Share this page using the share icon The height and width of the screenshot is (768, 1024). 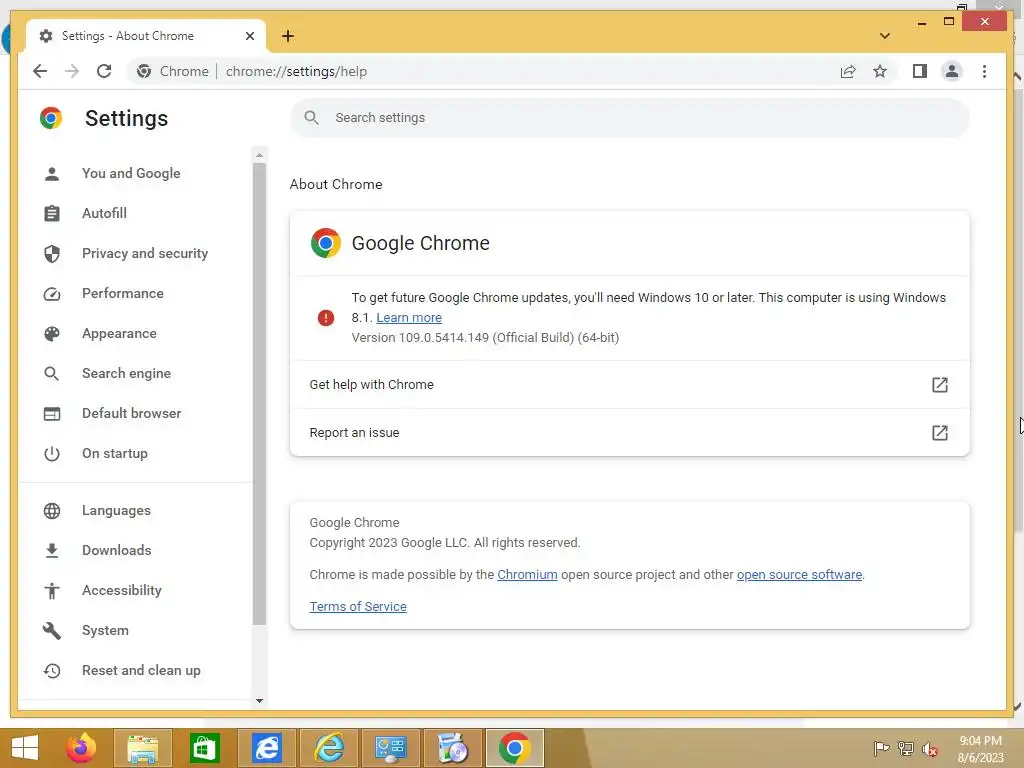(848, 71)
